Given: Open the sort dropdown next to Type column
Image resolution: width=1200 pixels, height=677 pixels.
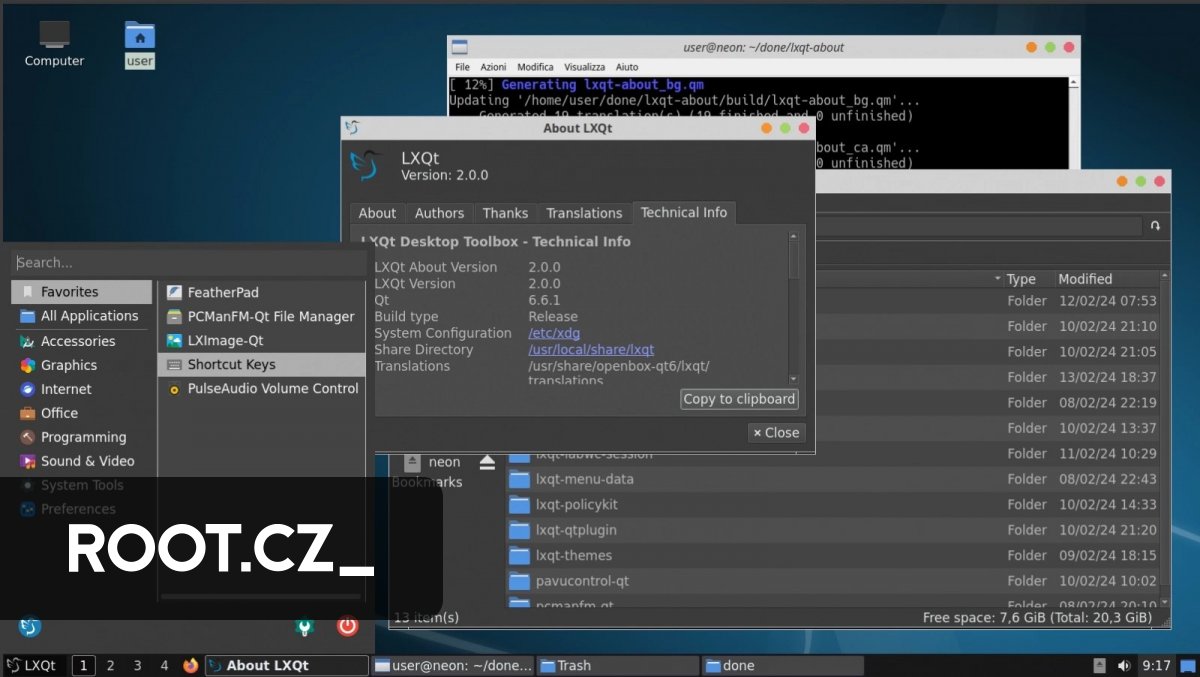Looking at the screenshot, I should pos(997,279).
